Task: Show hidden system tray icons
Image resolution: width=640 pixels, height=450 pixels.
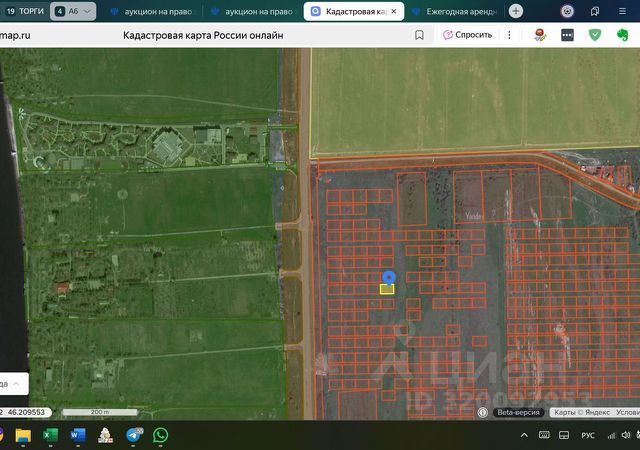Action: pyautogui.click(x=524, y=435)
